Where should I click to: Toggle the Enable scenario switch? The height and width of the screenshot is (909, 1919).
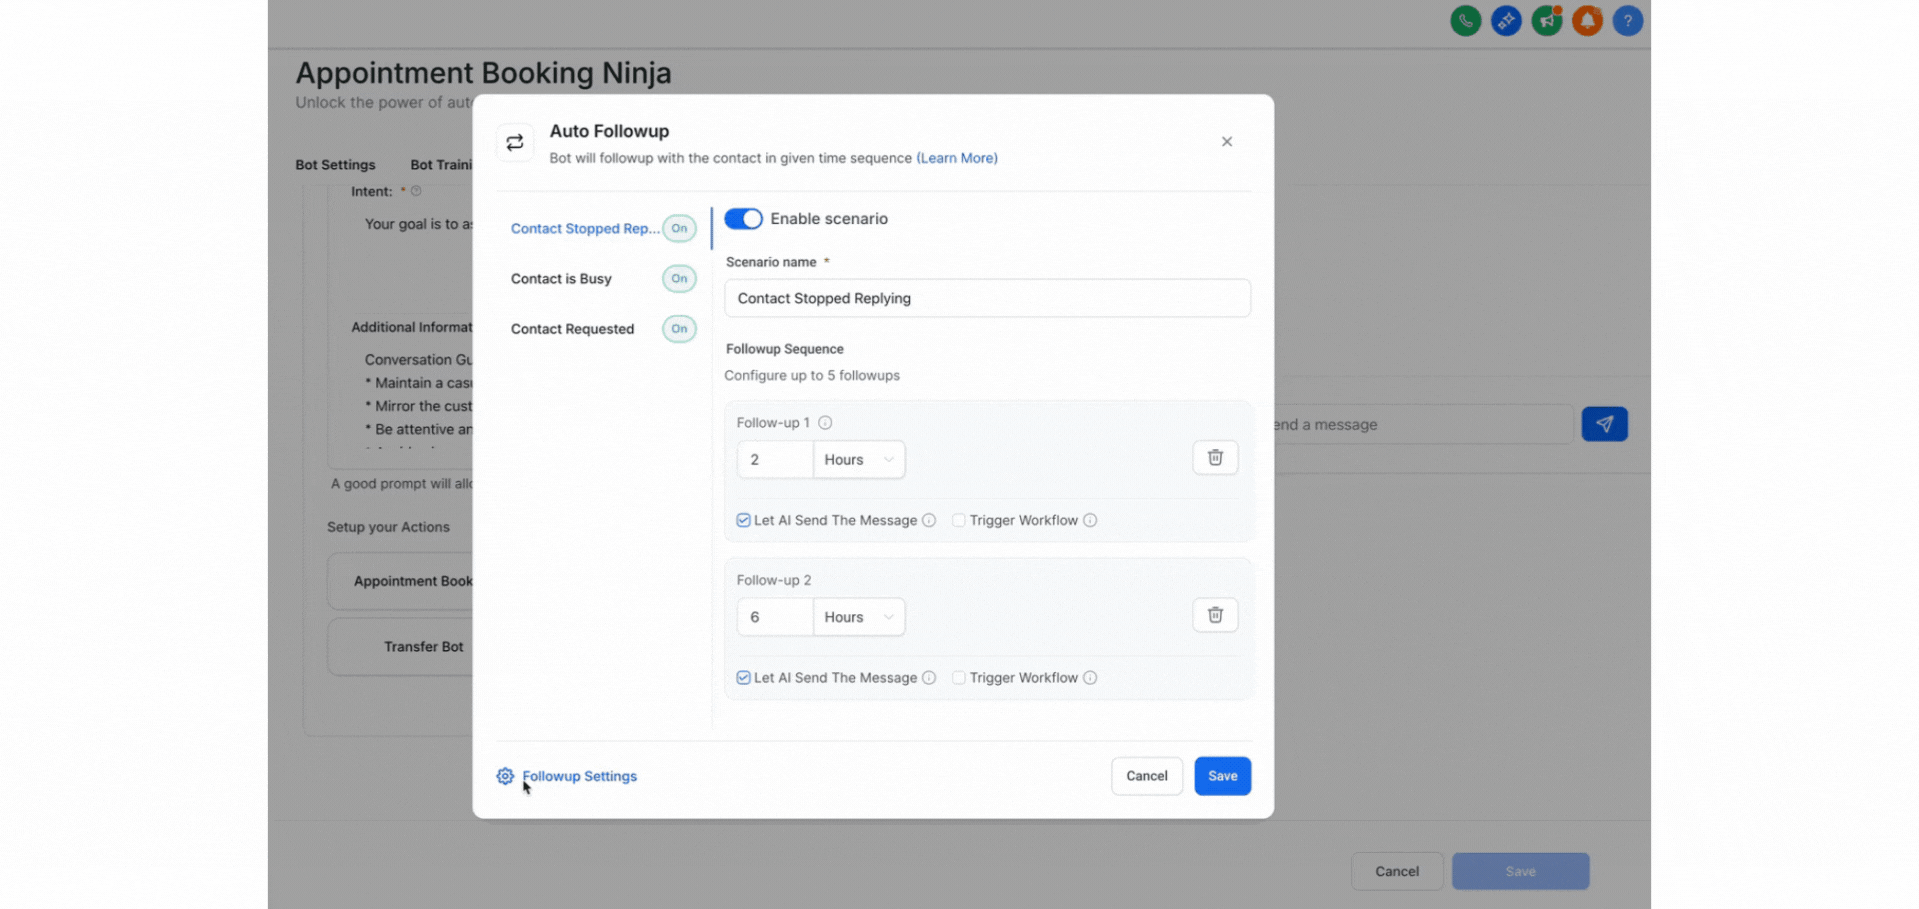coord(743,219)
